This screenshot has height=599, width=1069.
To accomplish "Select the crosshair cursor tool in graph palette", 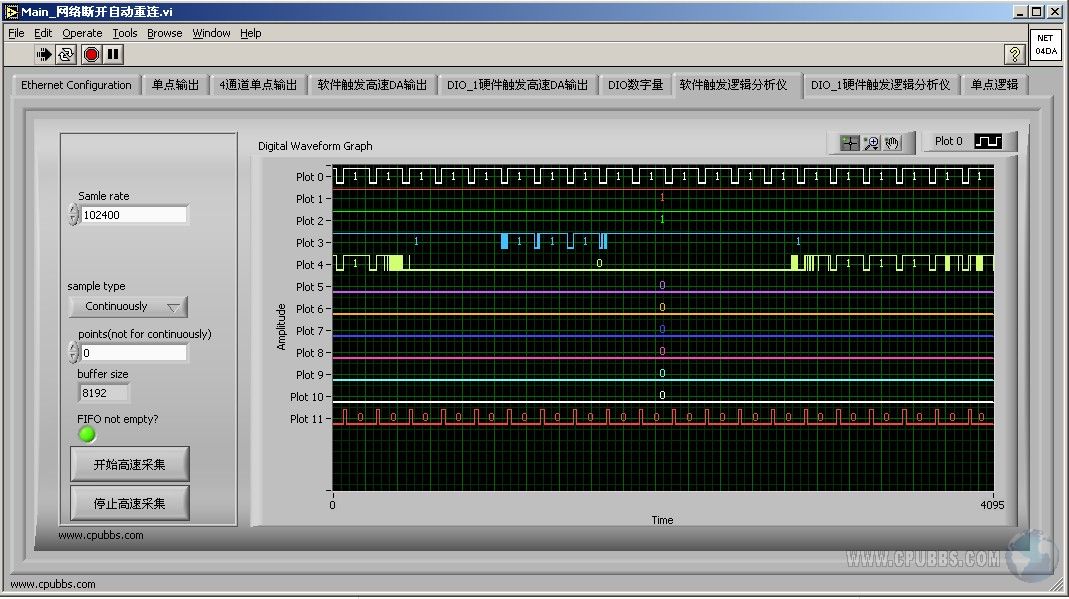I will point(850,143).
